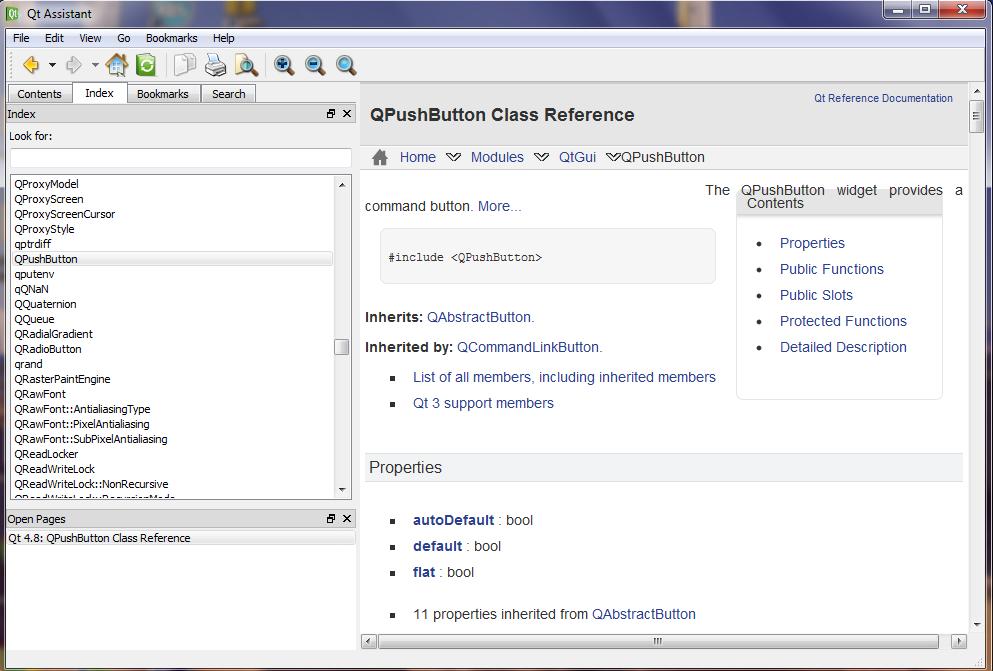Open the flat property link
This screenshot has width=993, height=671.
click(x=424, y=572)
